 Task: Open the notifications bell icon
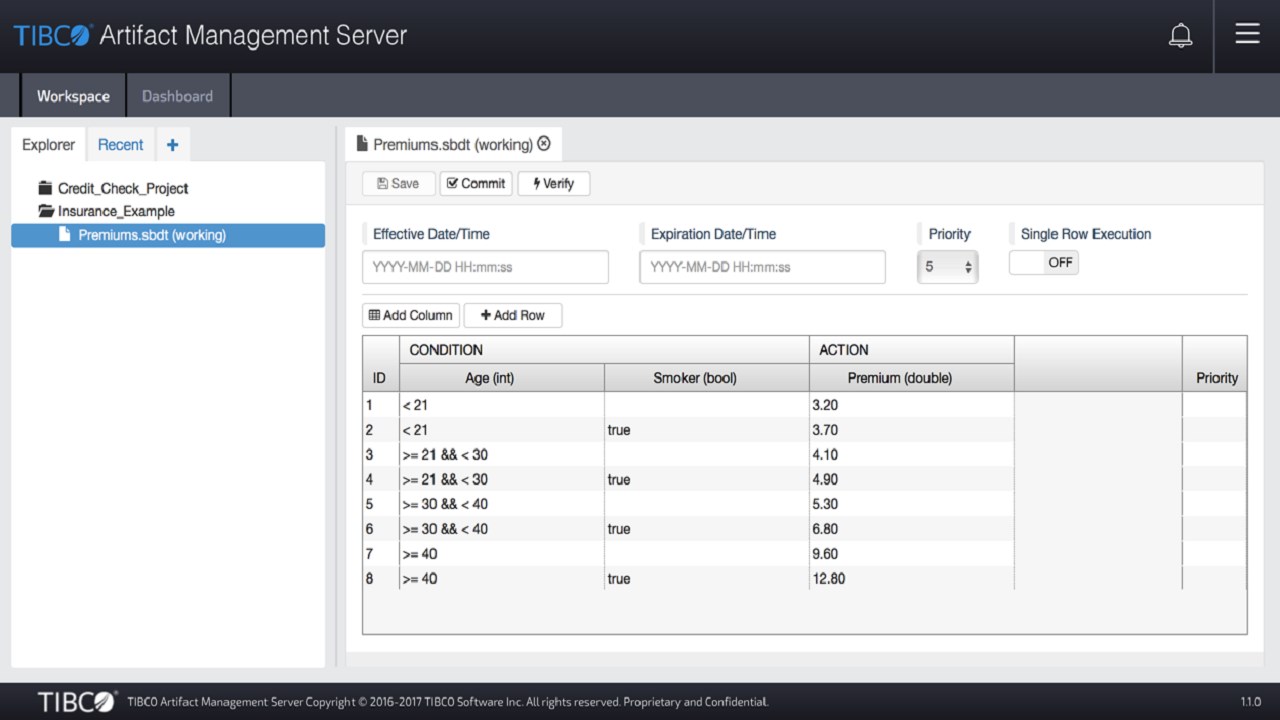pyautogui.click(x=1181, y=36)
